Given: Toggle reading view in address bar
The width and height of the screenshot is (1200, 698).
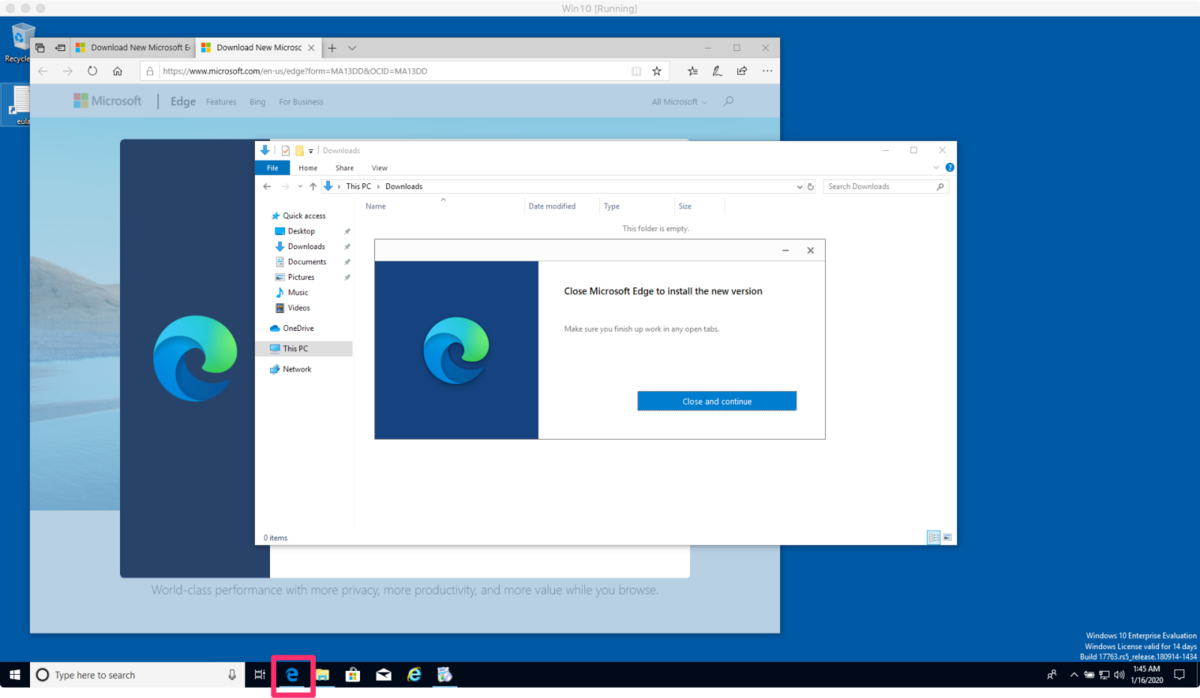Looking at the screenshot, I should [x=636, y=71].
